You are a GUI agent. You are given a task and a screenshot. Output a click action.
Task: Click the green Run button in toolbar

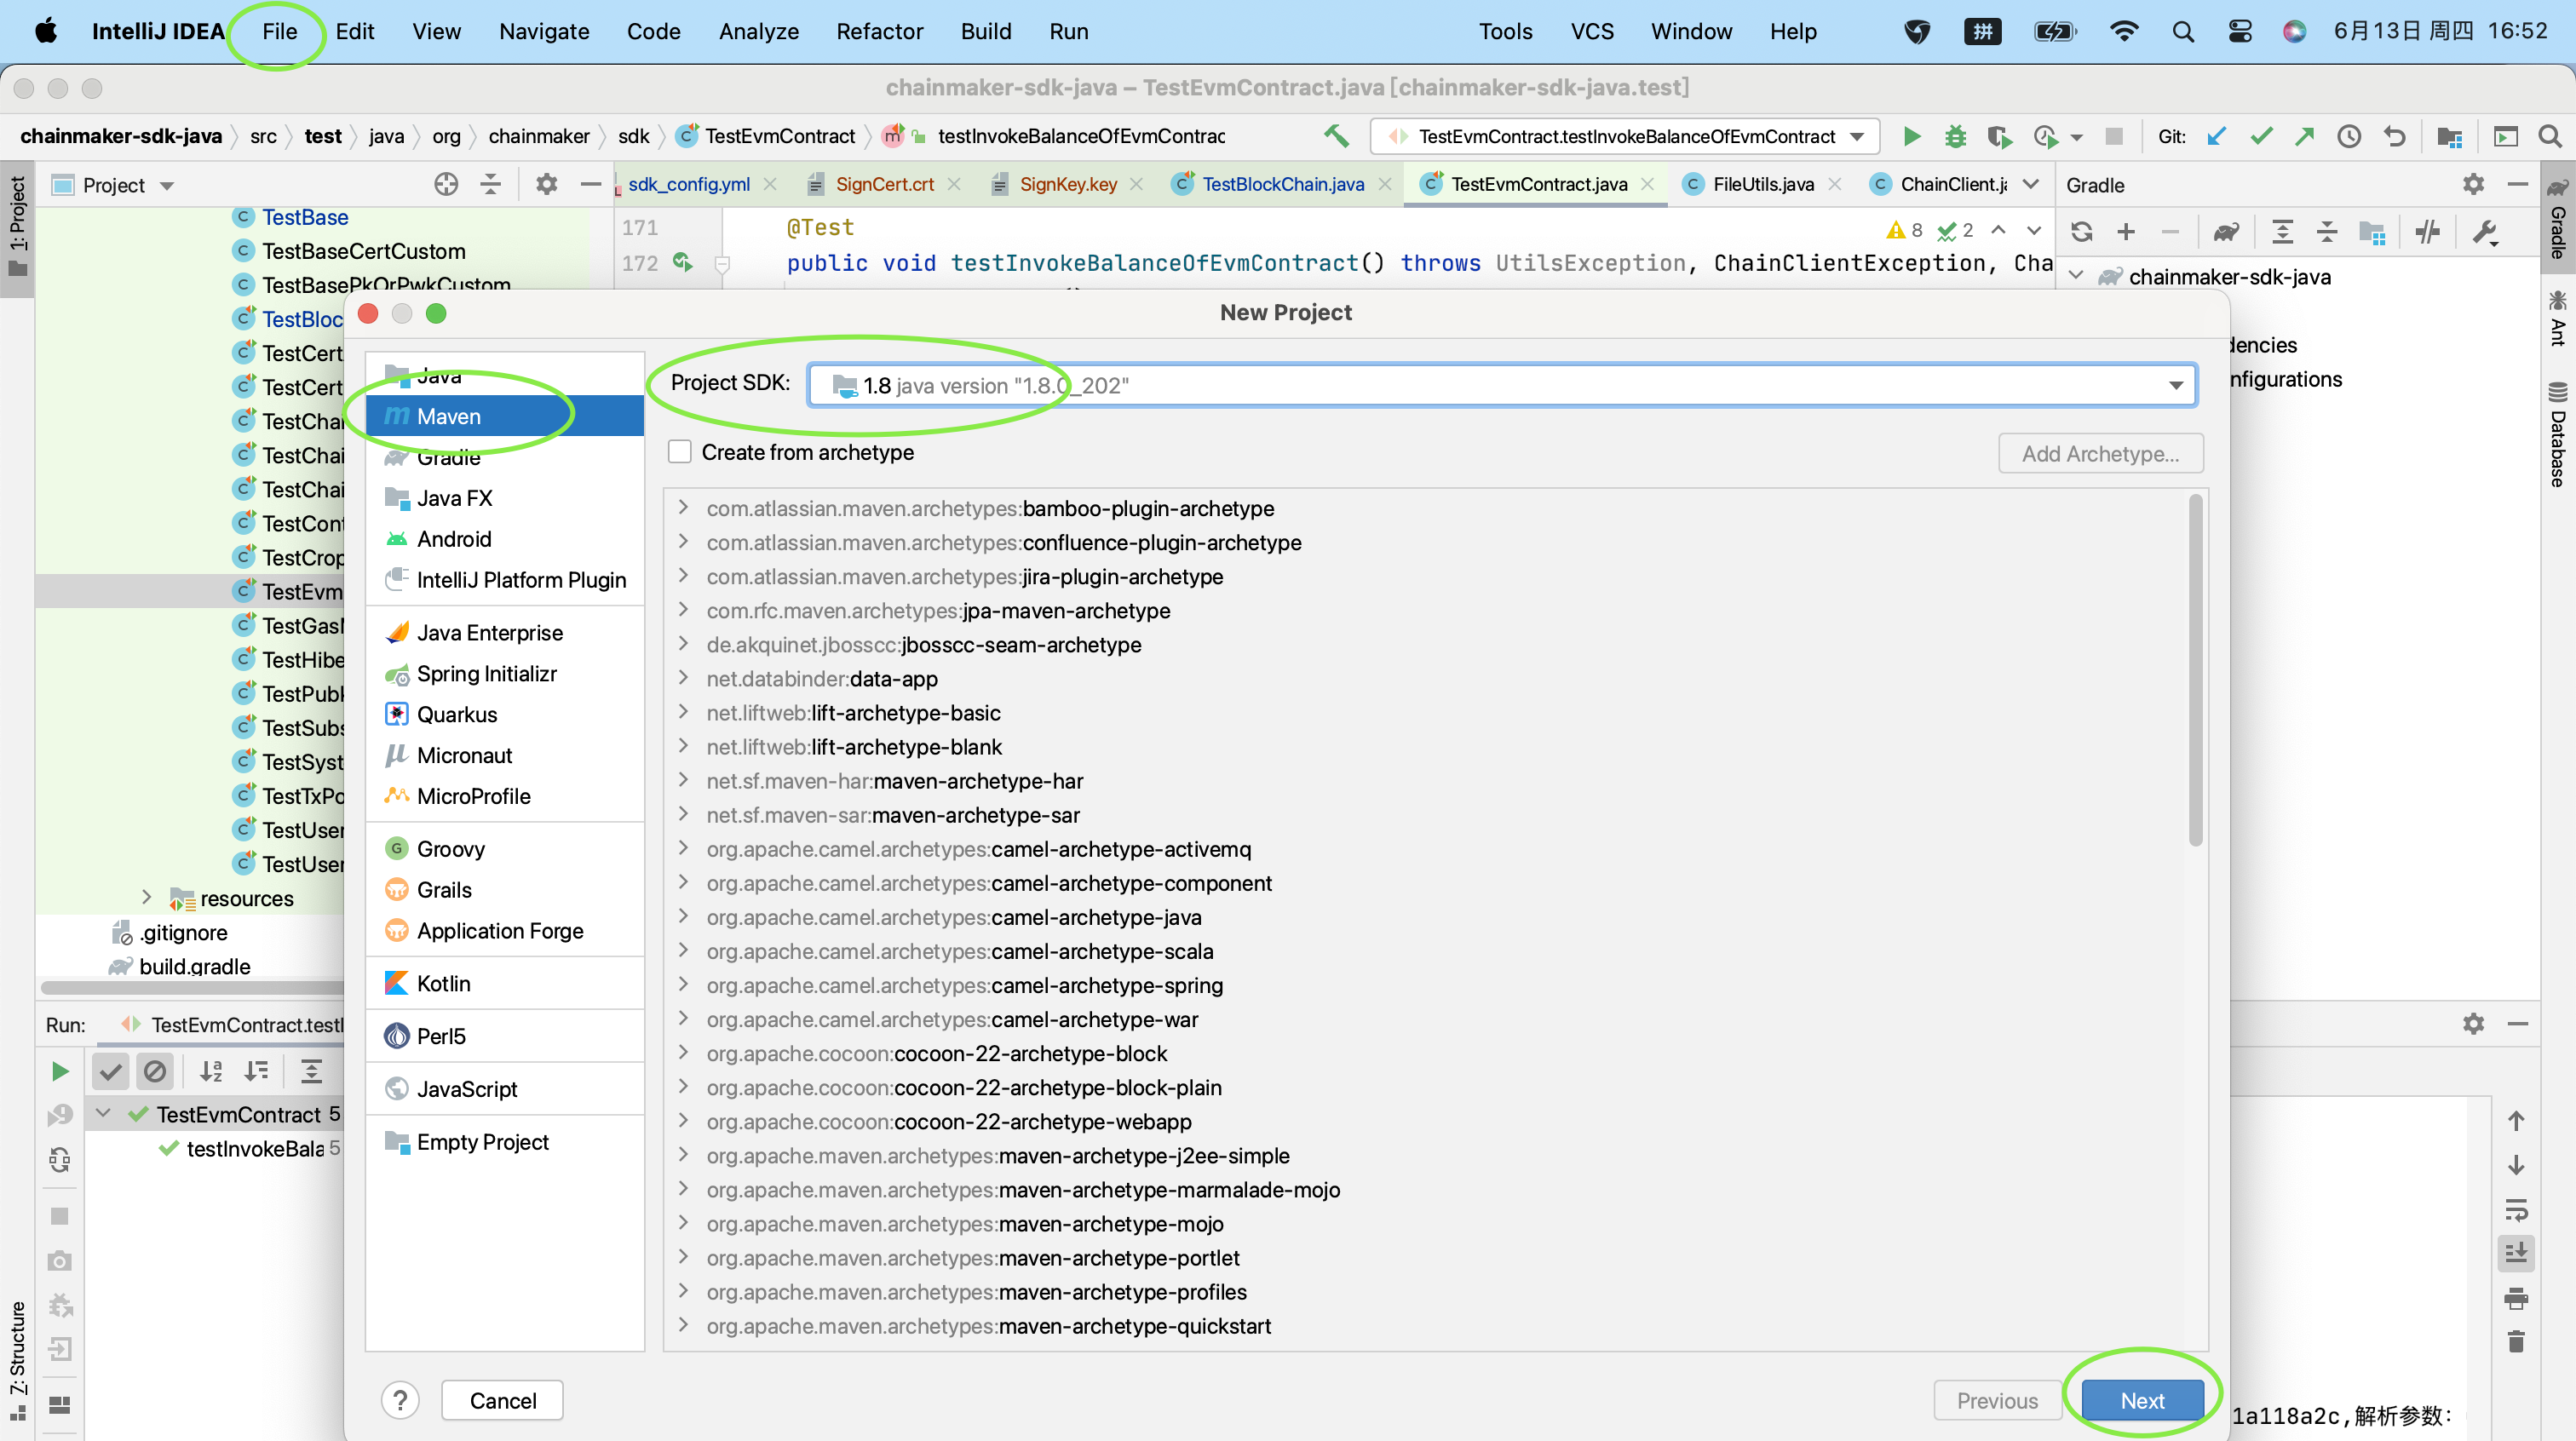tap(1911, 136)
